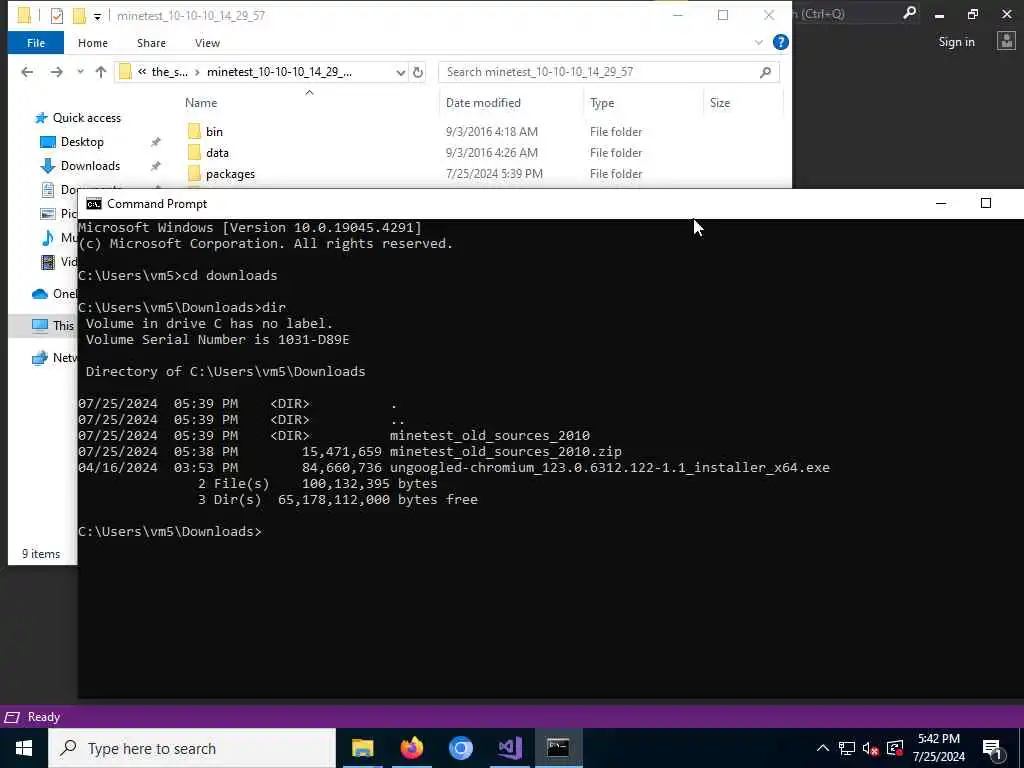Open the recent locations dropdown arrow

coord(80,72)
